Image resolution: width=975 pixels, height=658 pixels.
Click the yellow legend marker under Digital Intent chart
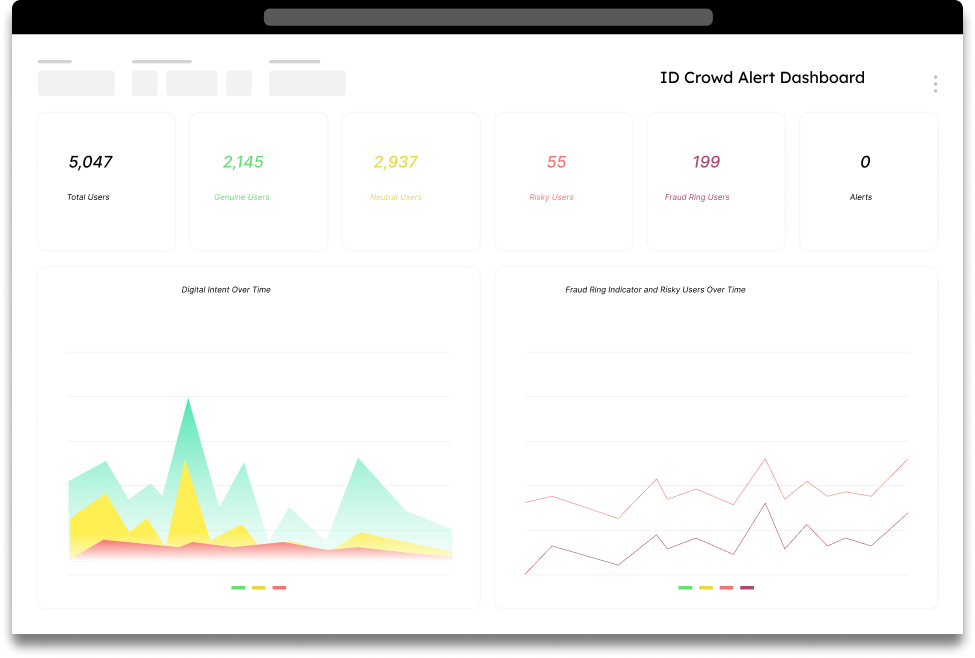tap(259, 587)
